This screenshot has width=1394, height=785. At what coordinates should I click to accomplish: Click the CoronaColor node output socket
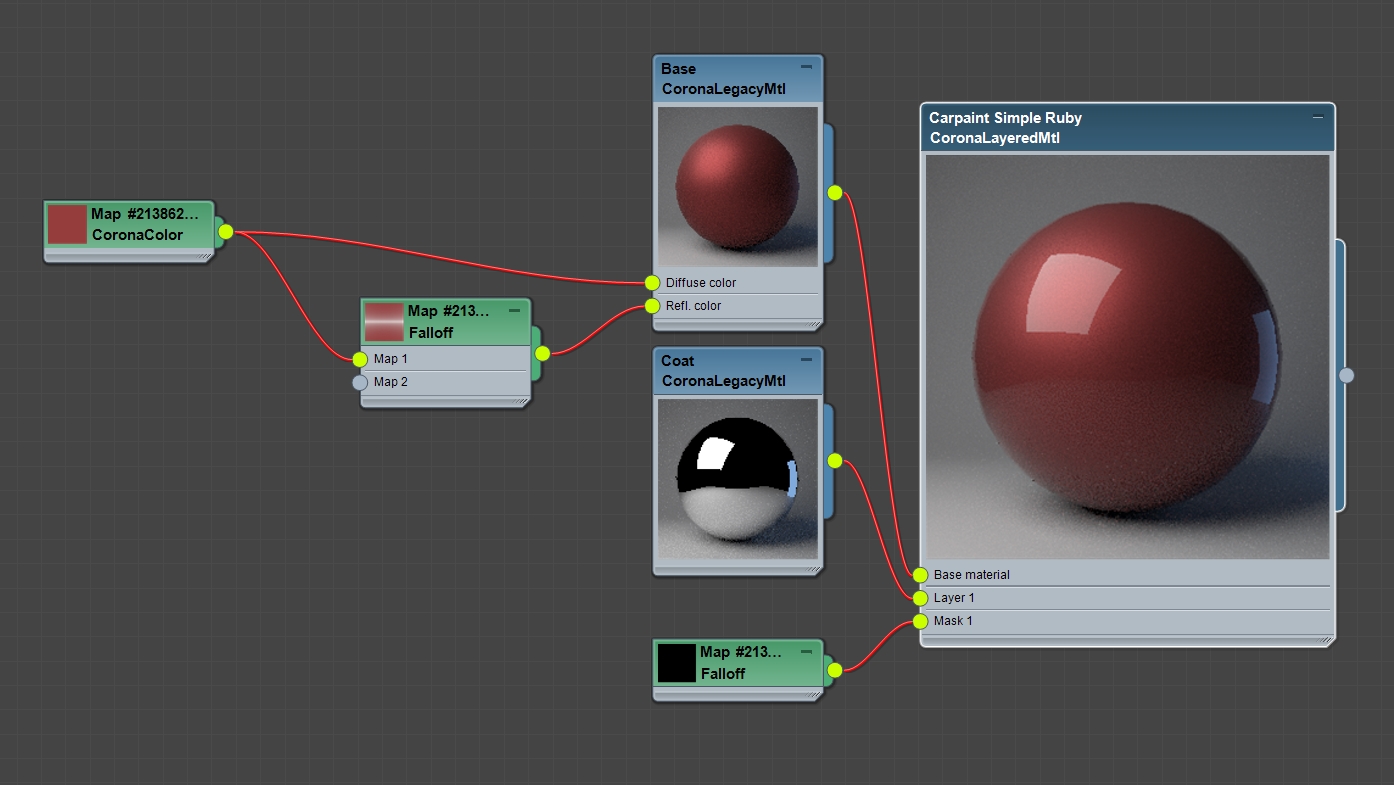[x=226, y=232]
